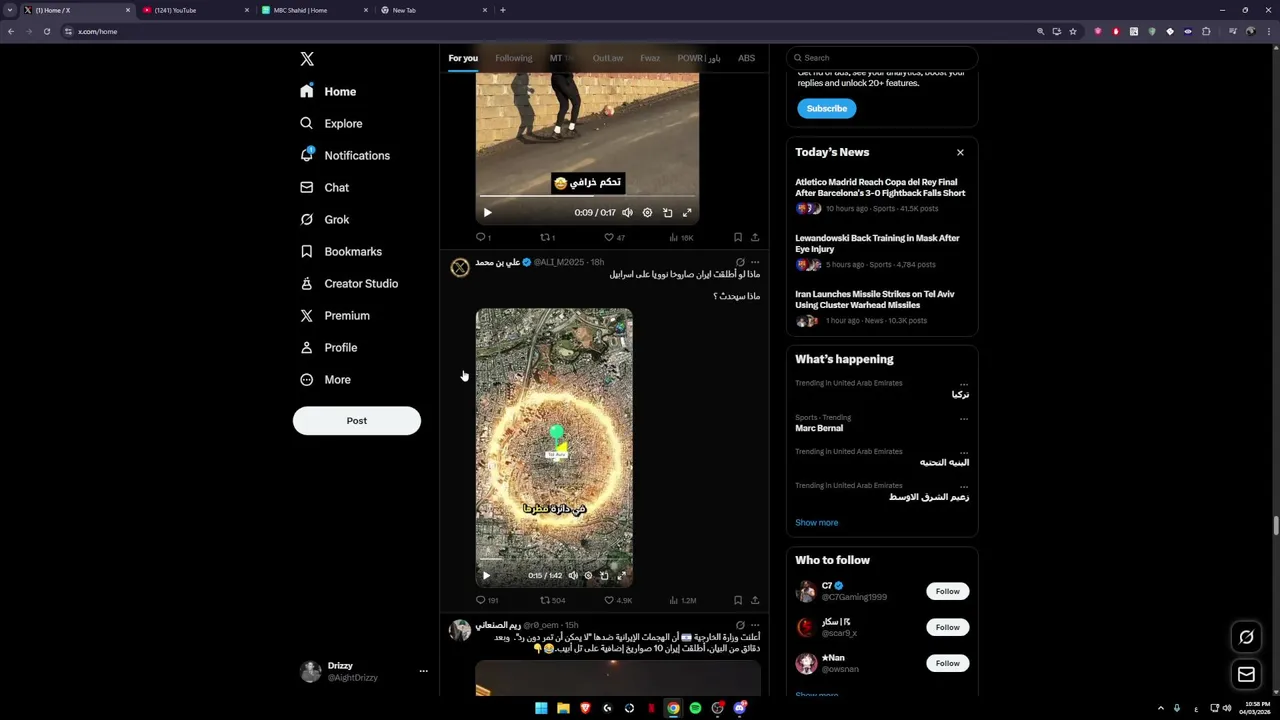Share the post with 16K views
Viewport: 1280px width, 720px height.
(x=755, y=237)
